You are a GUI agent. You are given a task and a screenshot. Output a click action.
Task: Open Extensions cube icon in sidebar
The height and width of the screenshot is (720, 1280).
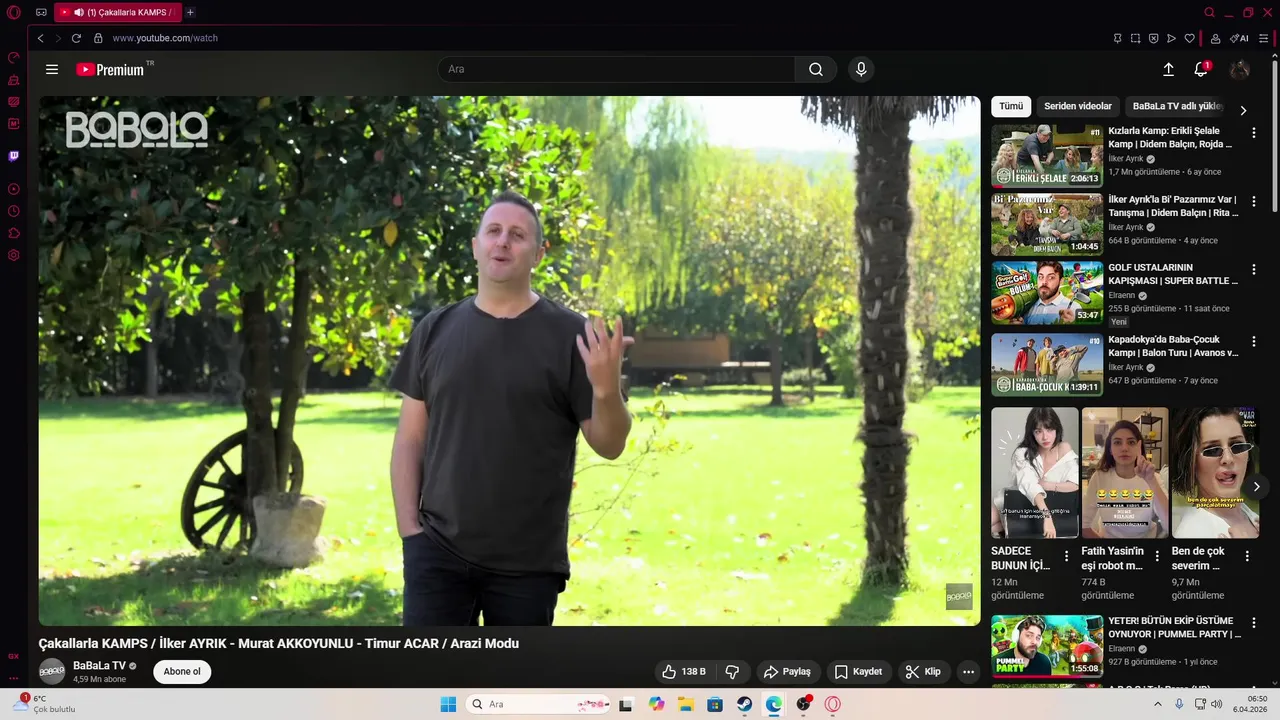(x=14, y=233)
